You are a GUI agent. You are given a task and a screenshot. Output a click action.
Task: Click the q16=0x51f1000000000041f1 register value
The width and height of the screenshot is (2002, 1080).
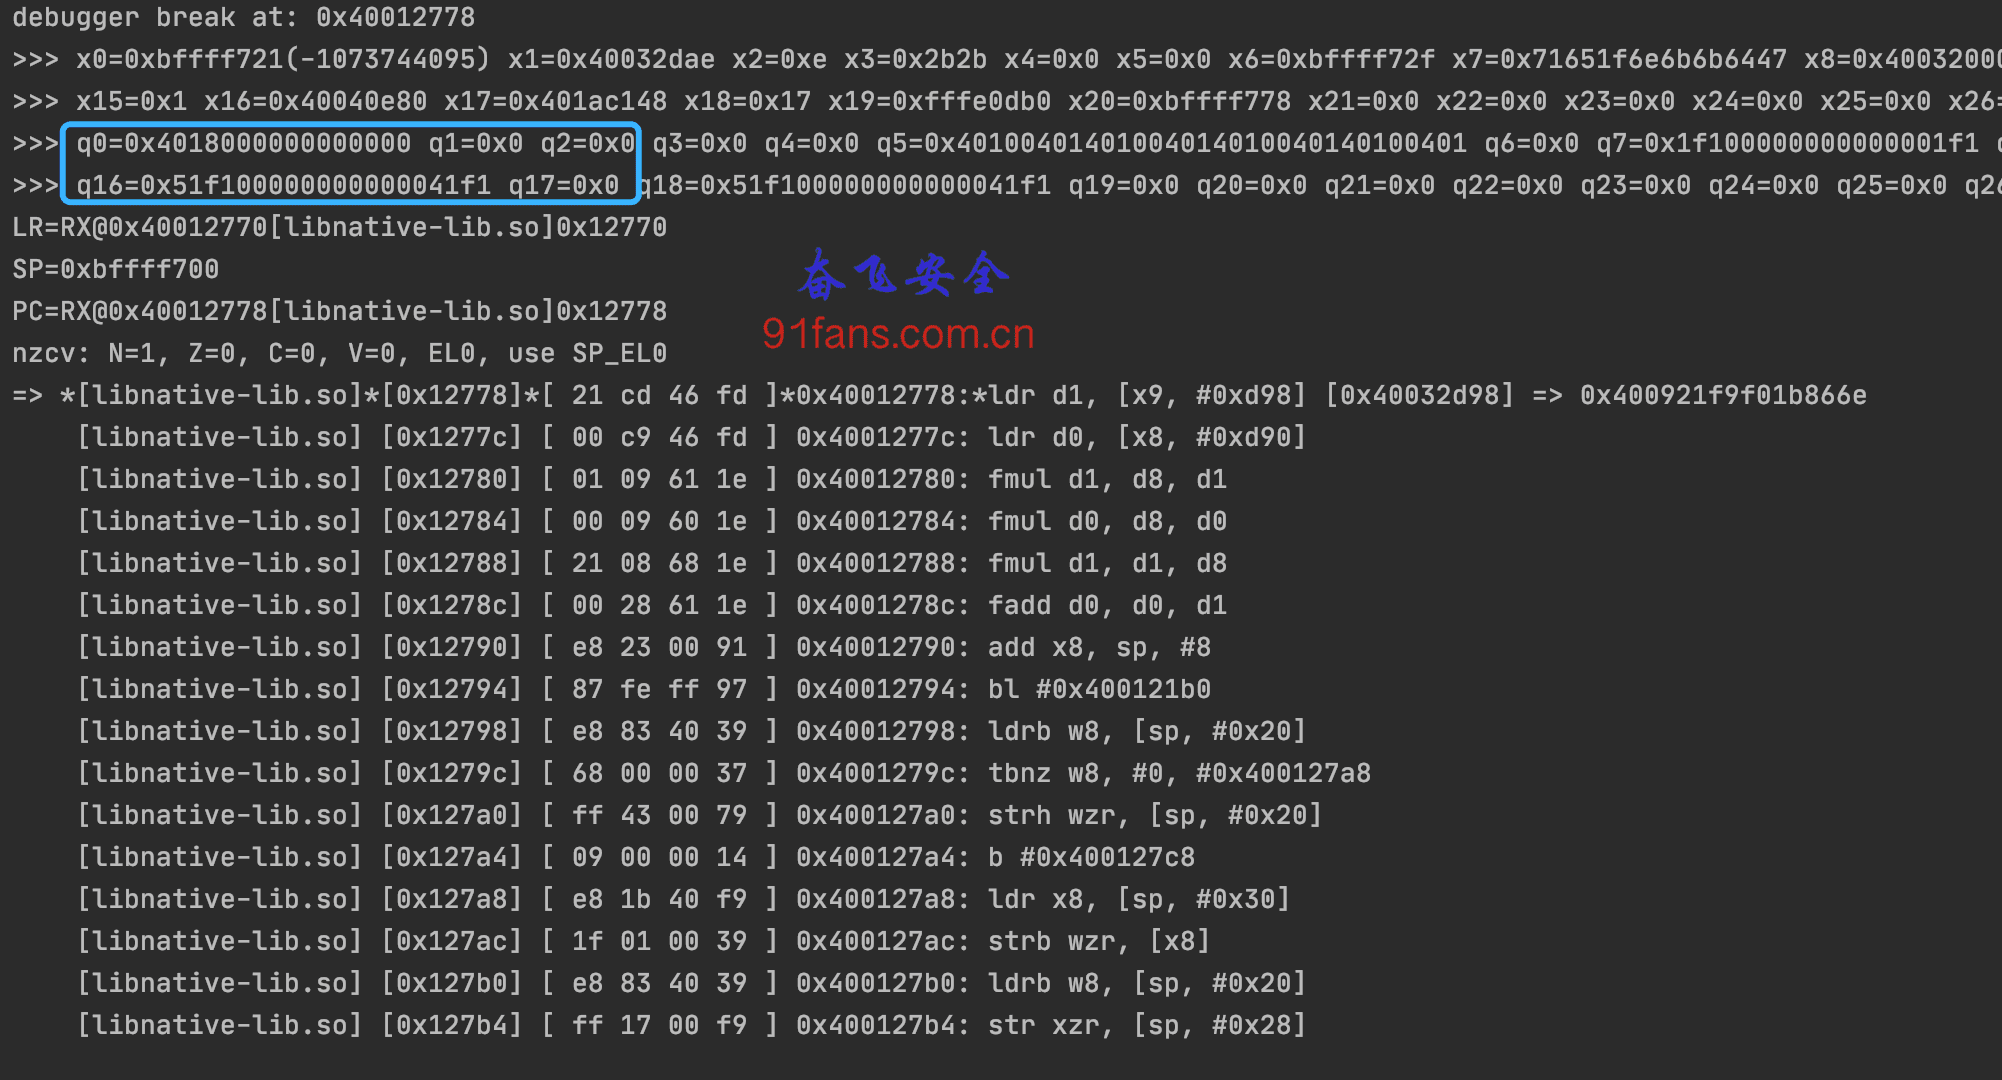point(284,185)
